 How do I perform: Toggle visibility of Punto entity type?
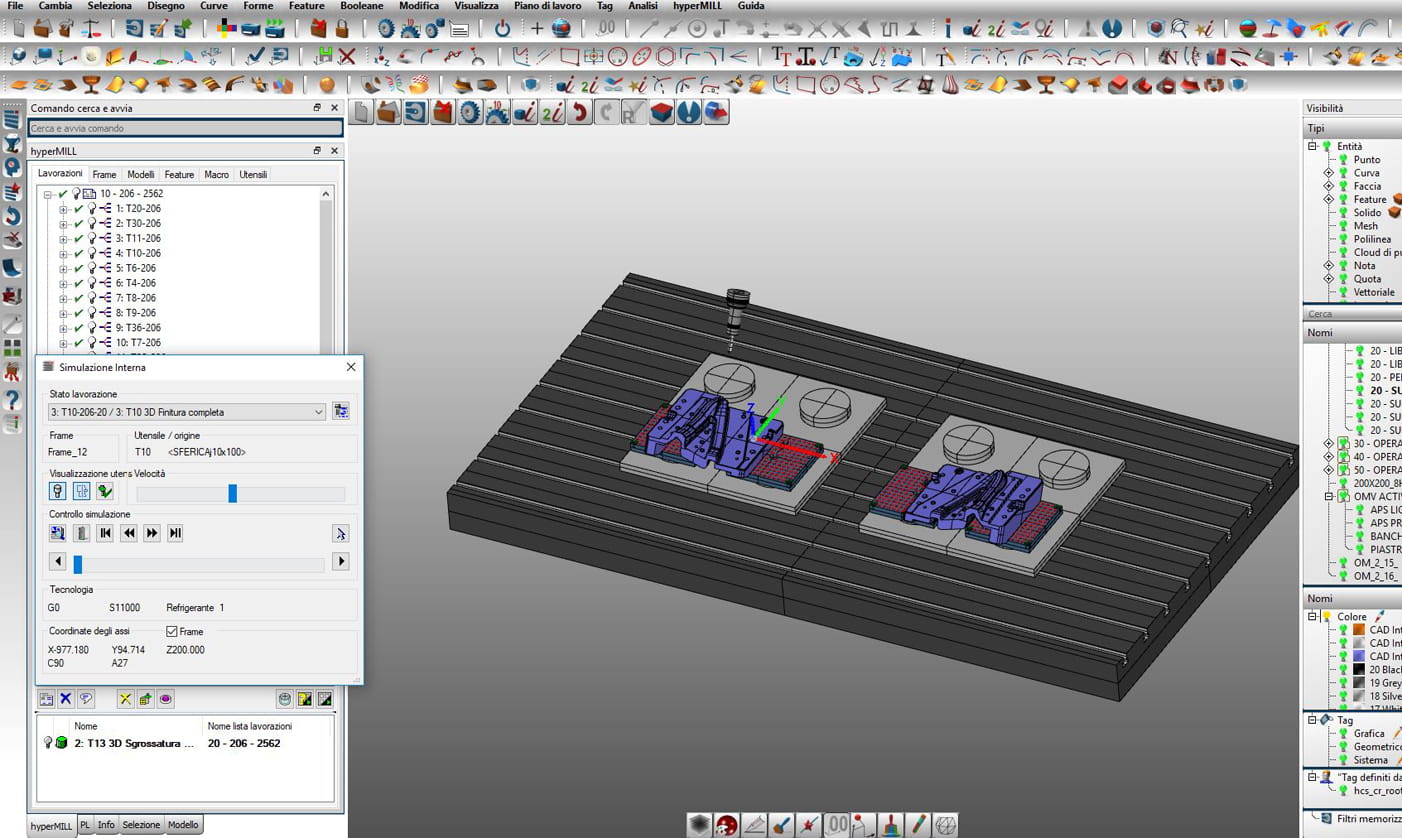1343,160
